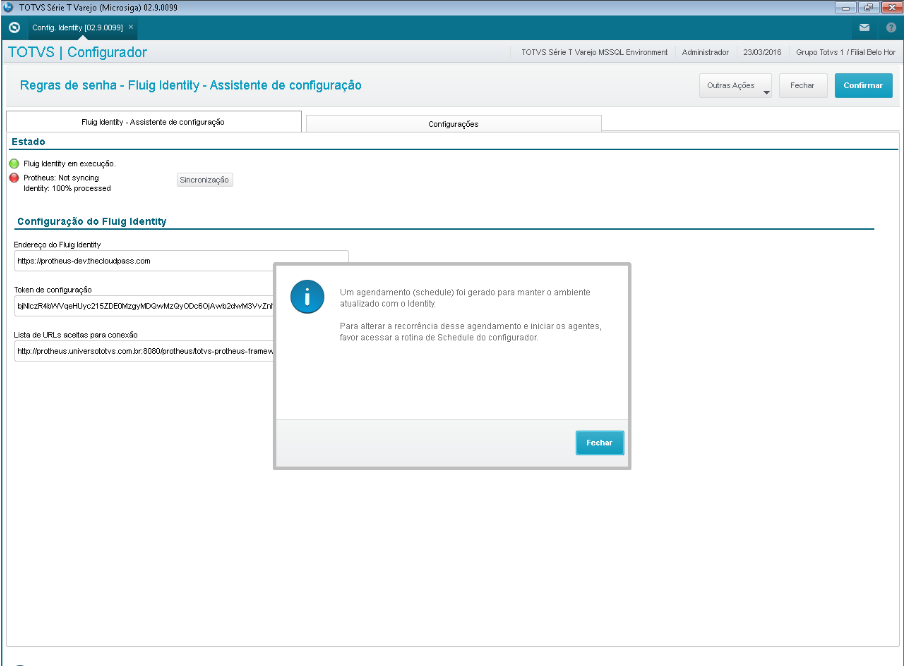911x670 pixels.
Task: Restore down the TOTVS window
Action: (x=869, y=8)
